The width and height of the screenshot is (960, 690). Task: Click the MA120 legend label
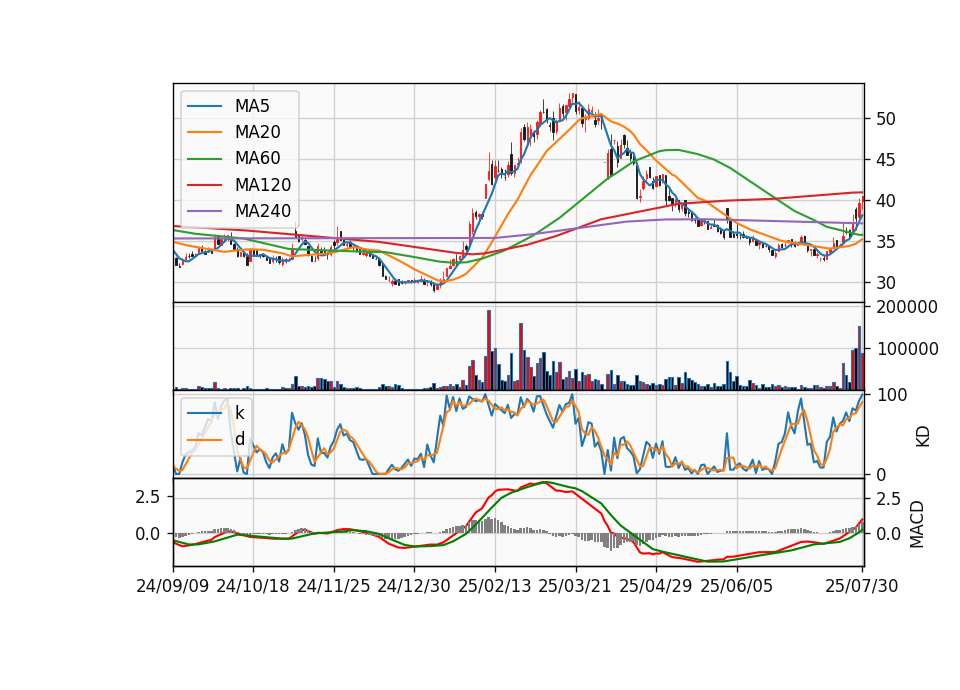point(263,185)
